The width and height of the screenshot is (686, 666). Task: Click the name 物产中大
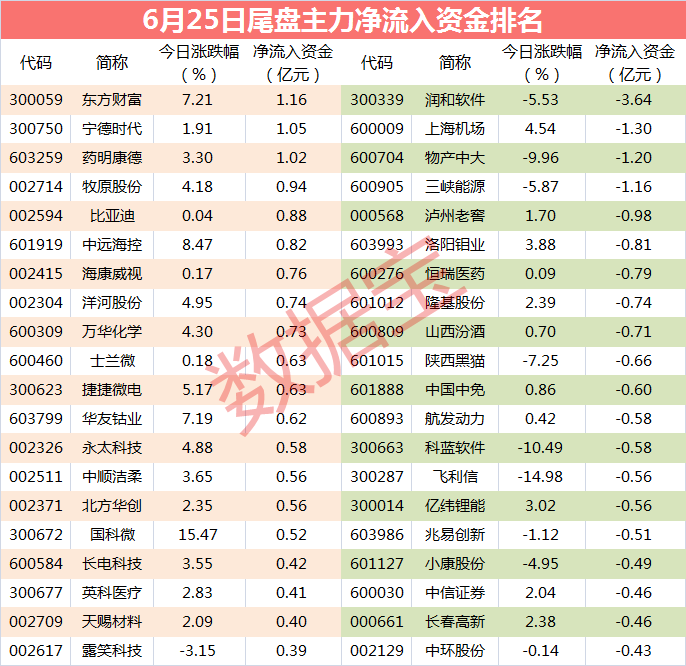pos(455,158)
